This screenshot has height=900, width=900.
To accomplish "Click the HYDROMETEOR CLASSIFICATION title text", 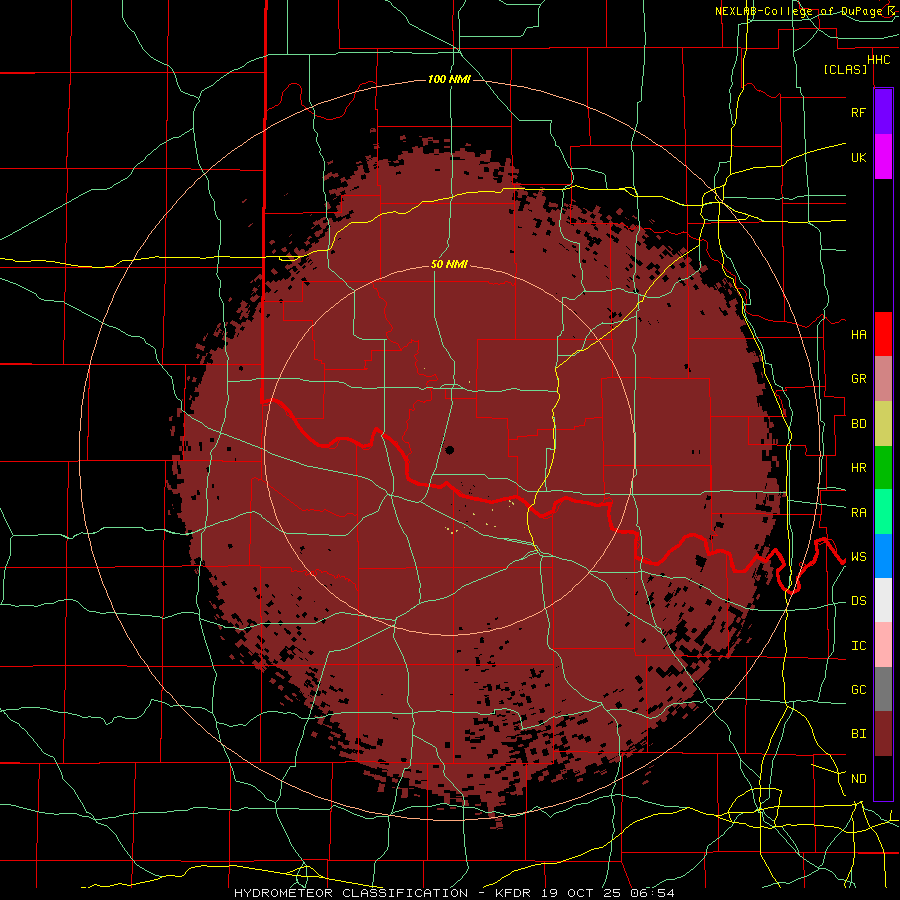I will click(351, 893).
